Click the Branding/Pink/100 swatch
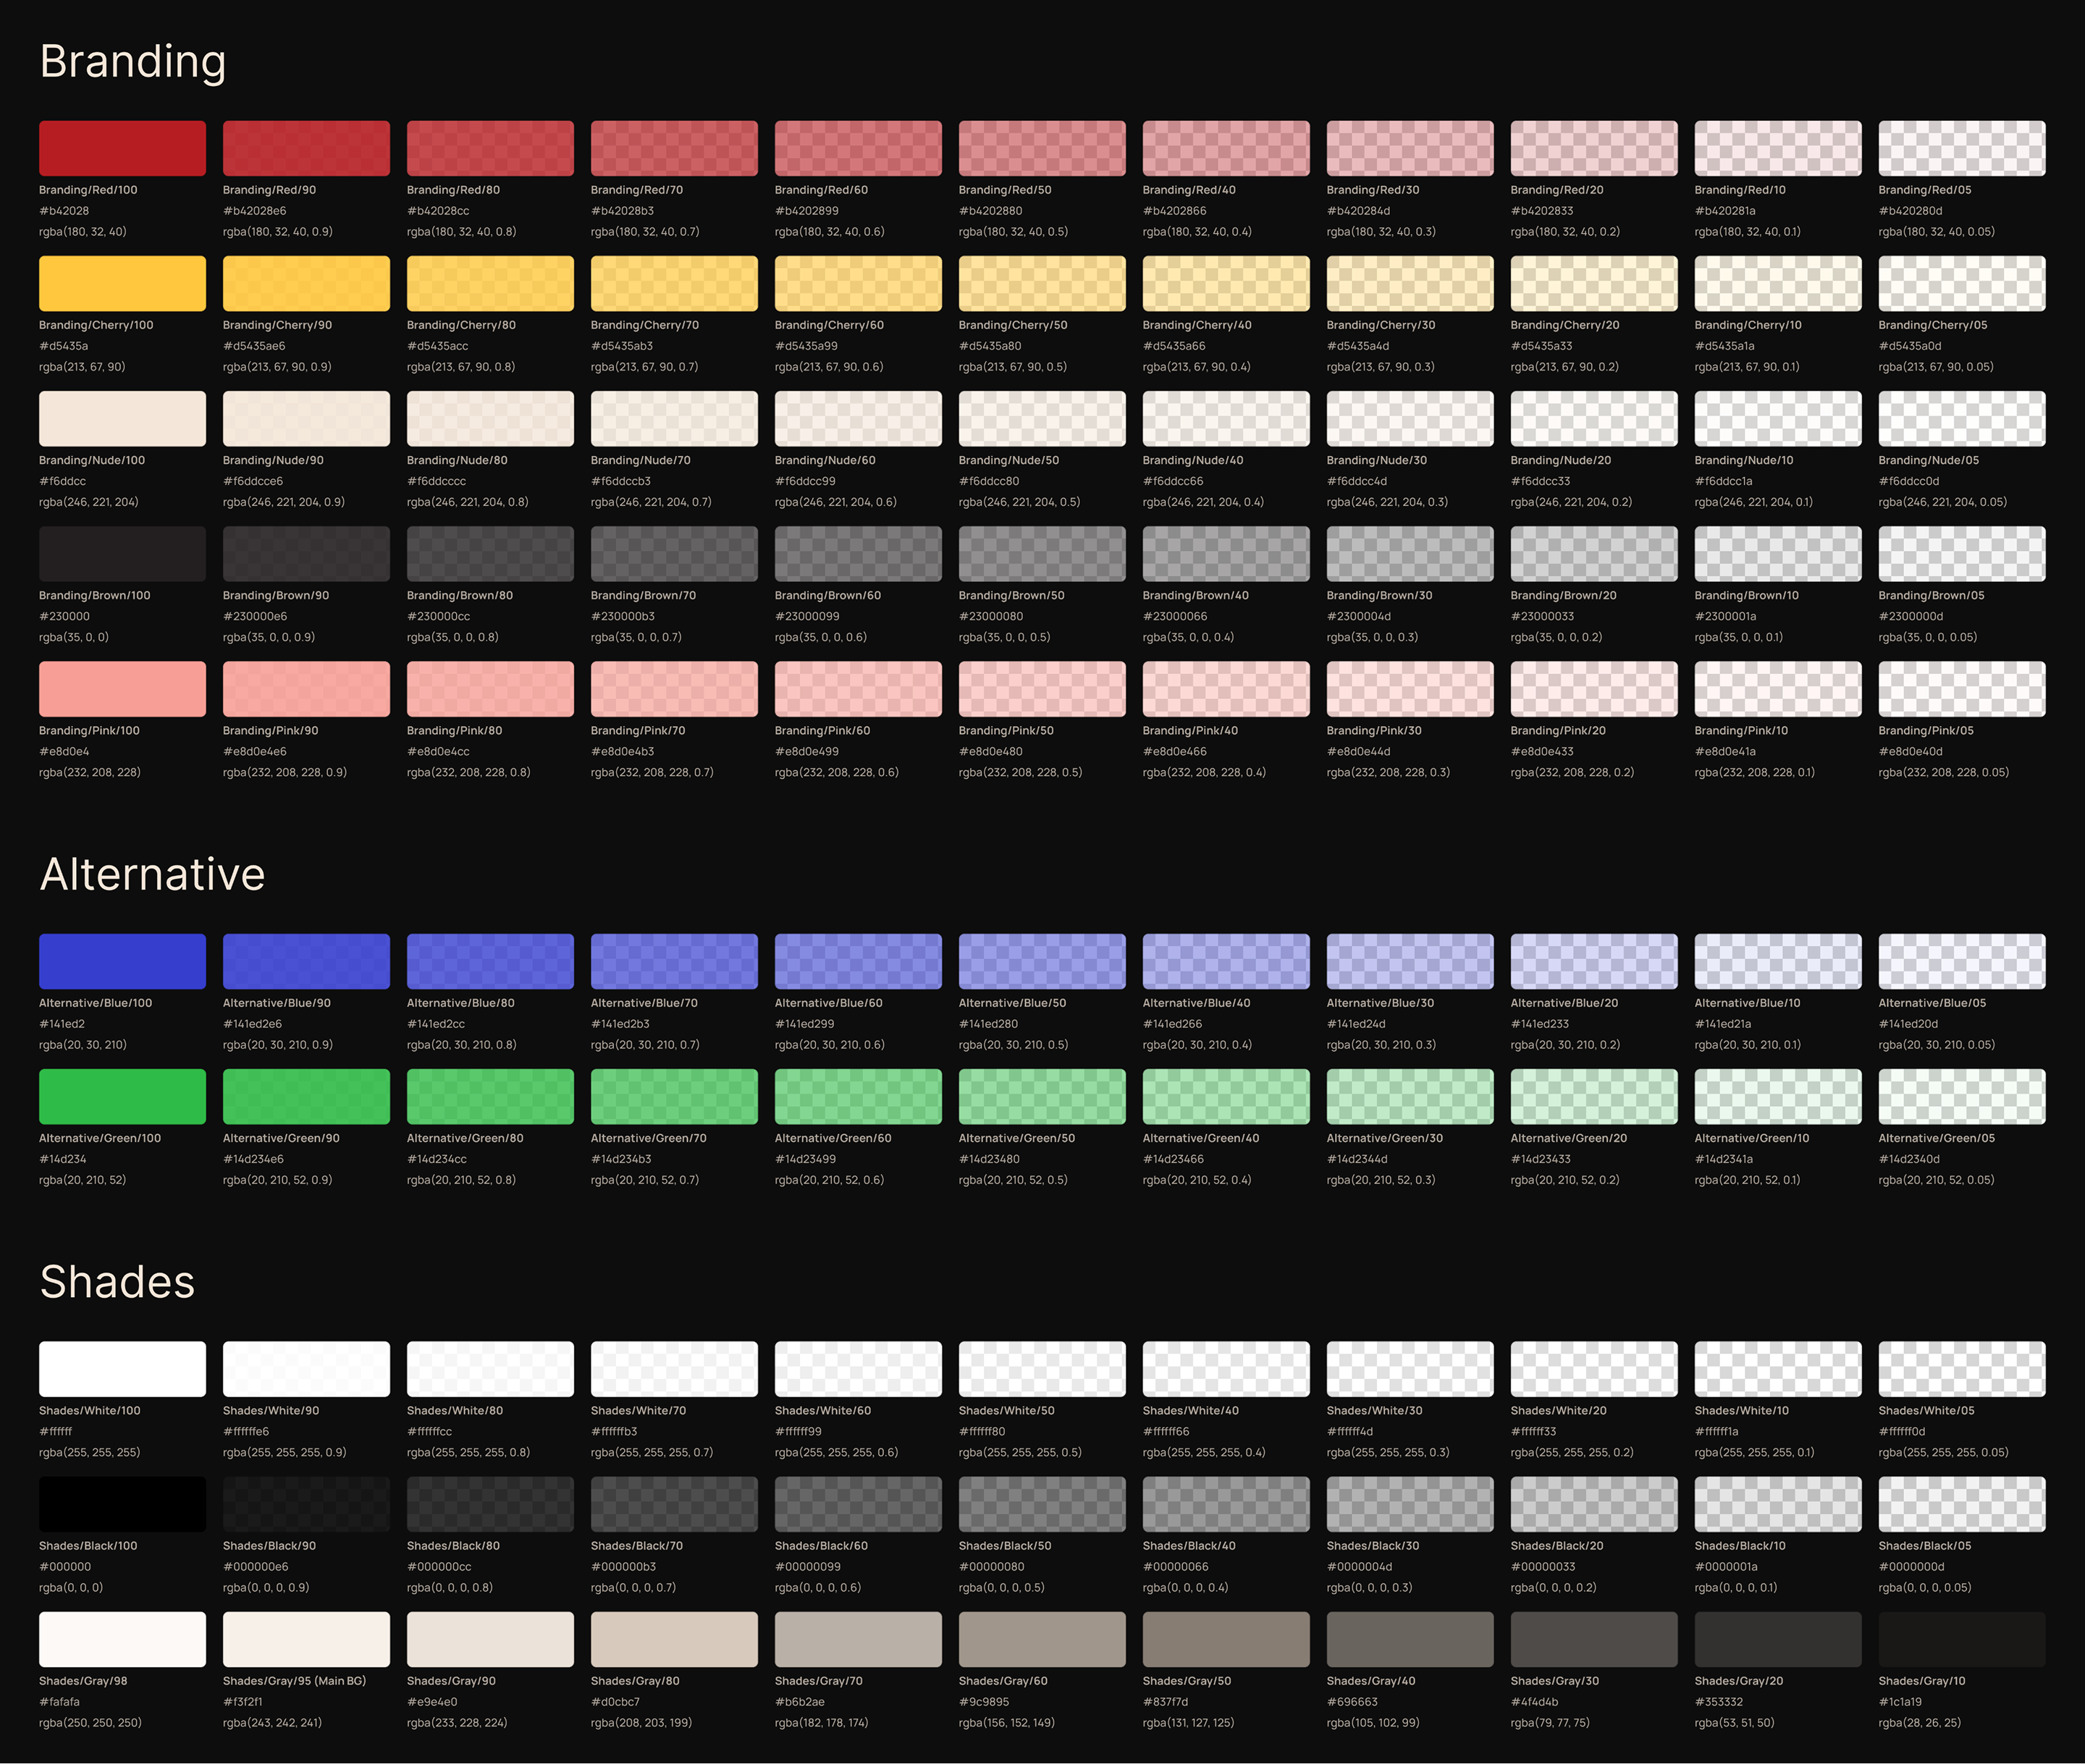The height and width of the screenshot is (1764, 2085). [122, 688]
